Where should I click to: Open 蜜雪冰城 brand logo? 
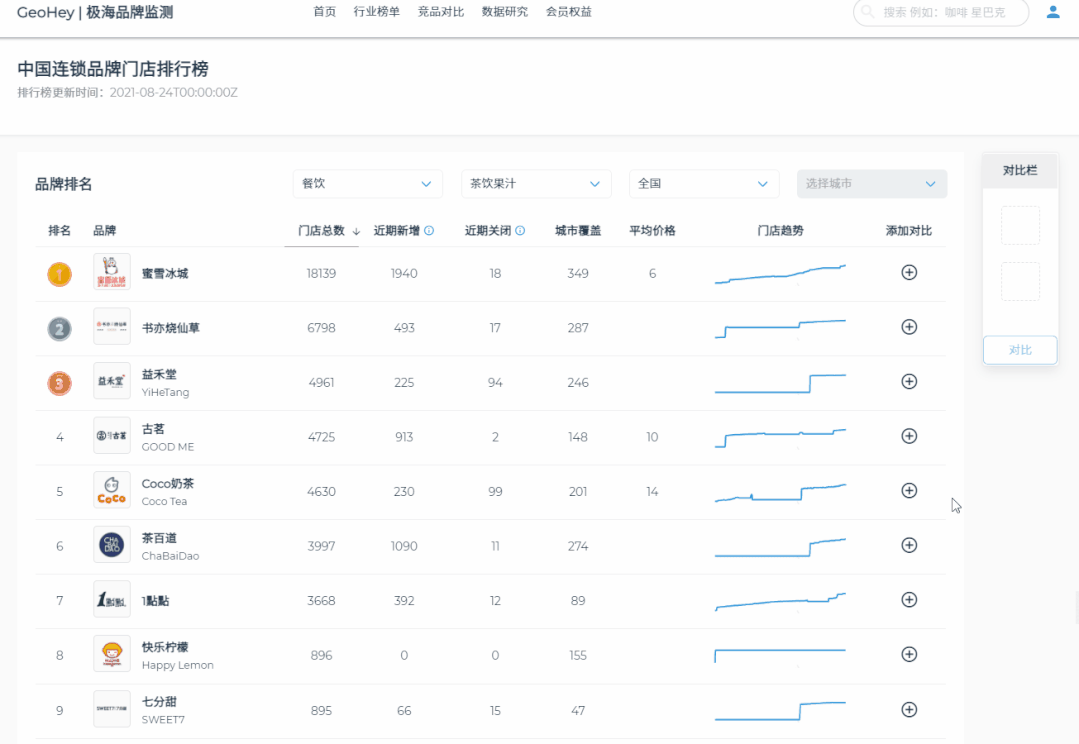[111, 272]
